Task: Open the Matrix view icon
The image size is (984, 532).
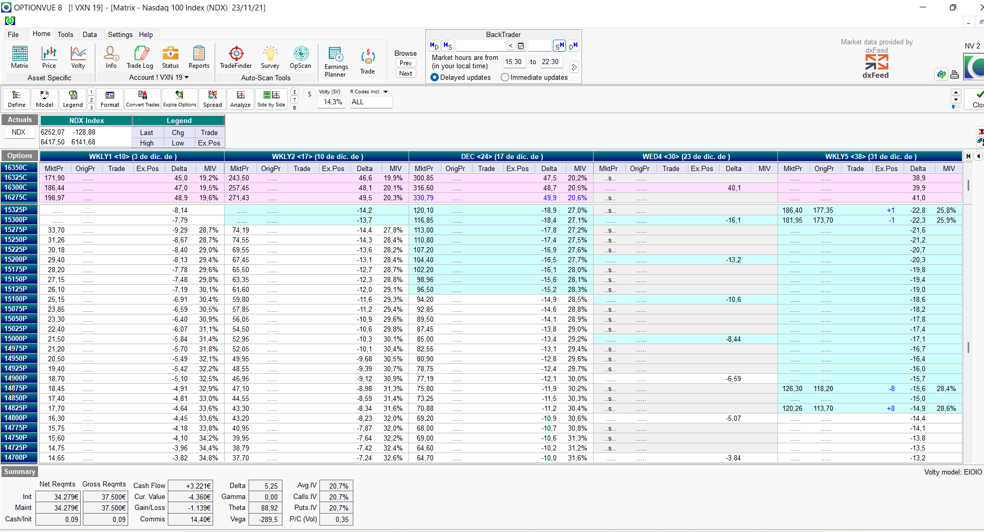Action: point(19,57)
